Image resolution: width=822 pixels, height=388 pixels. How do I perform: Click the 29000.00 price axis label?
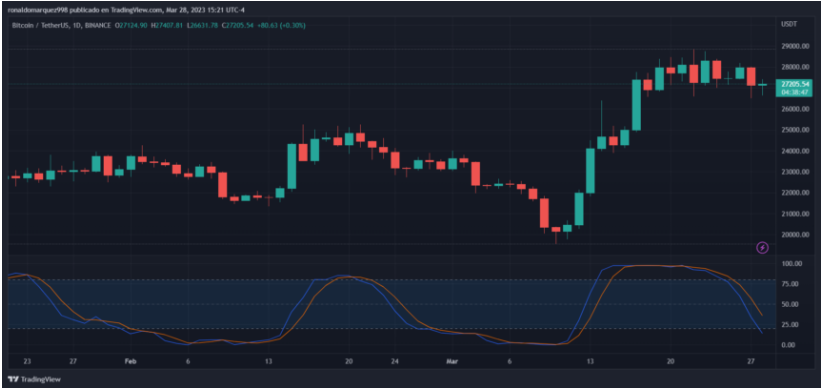coord(795,46)
